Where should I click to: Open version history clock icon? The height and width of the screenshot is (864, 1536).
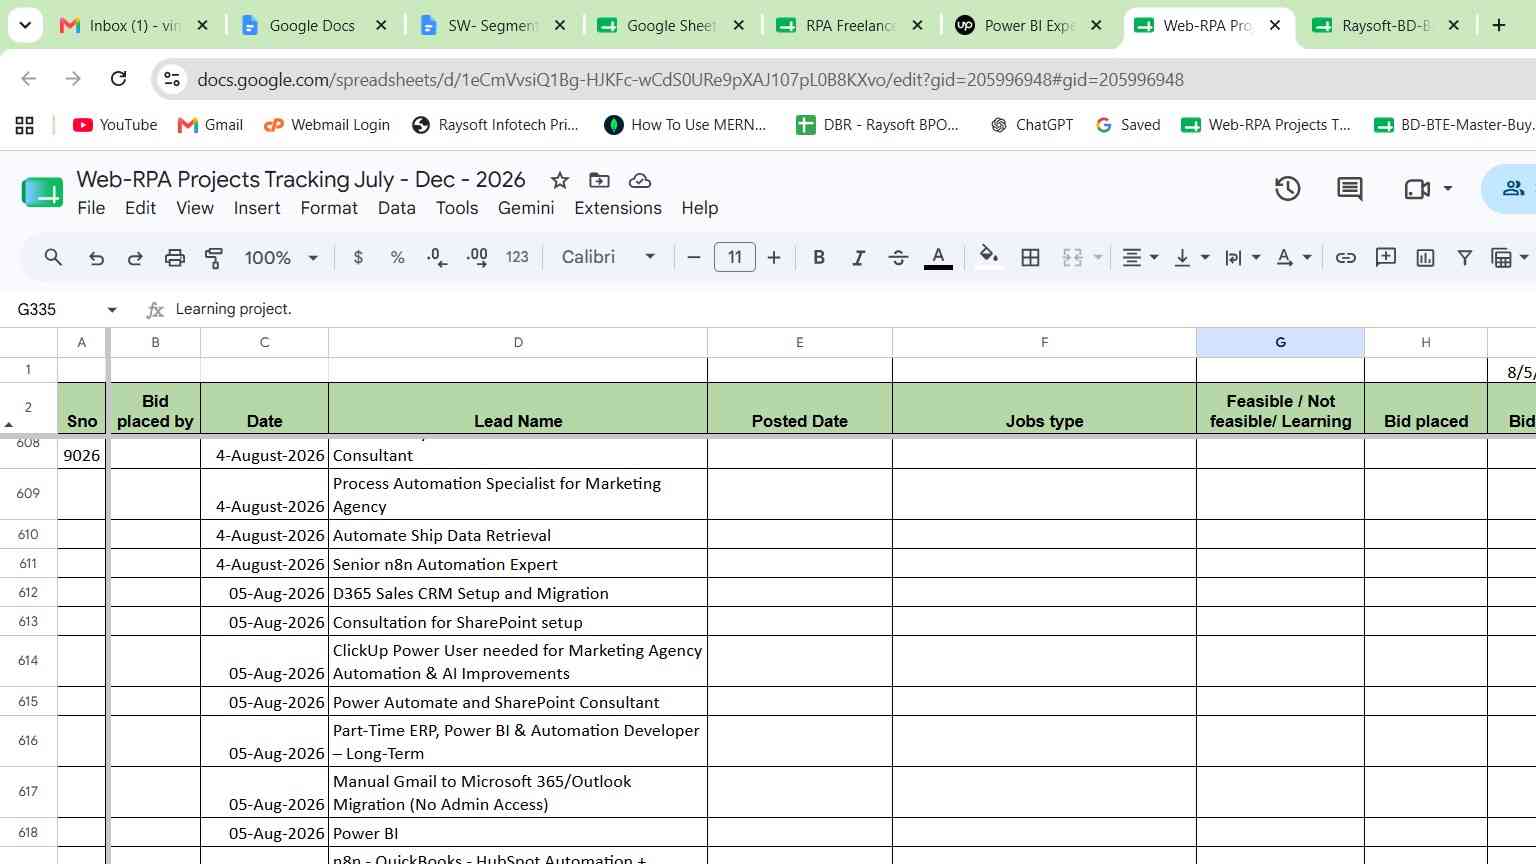pyautogui.click(x=1287, y=189)
